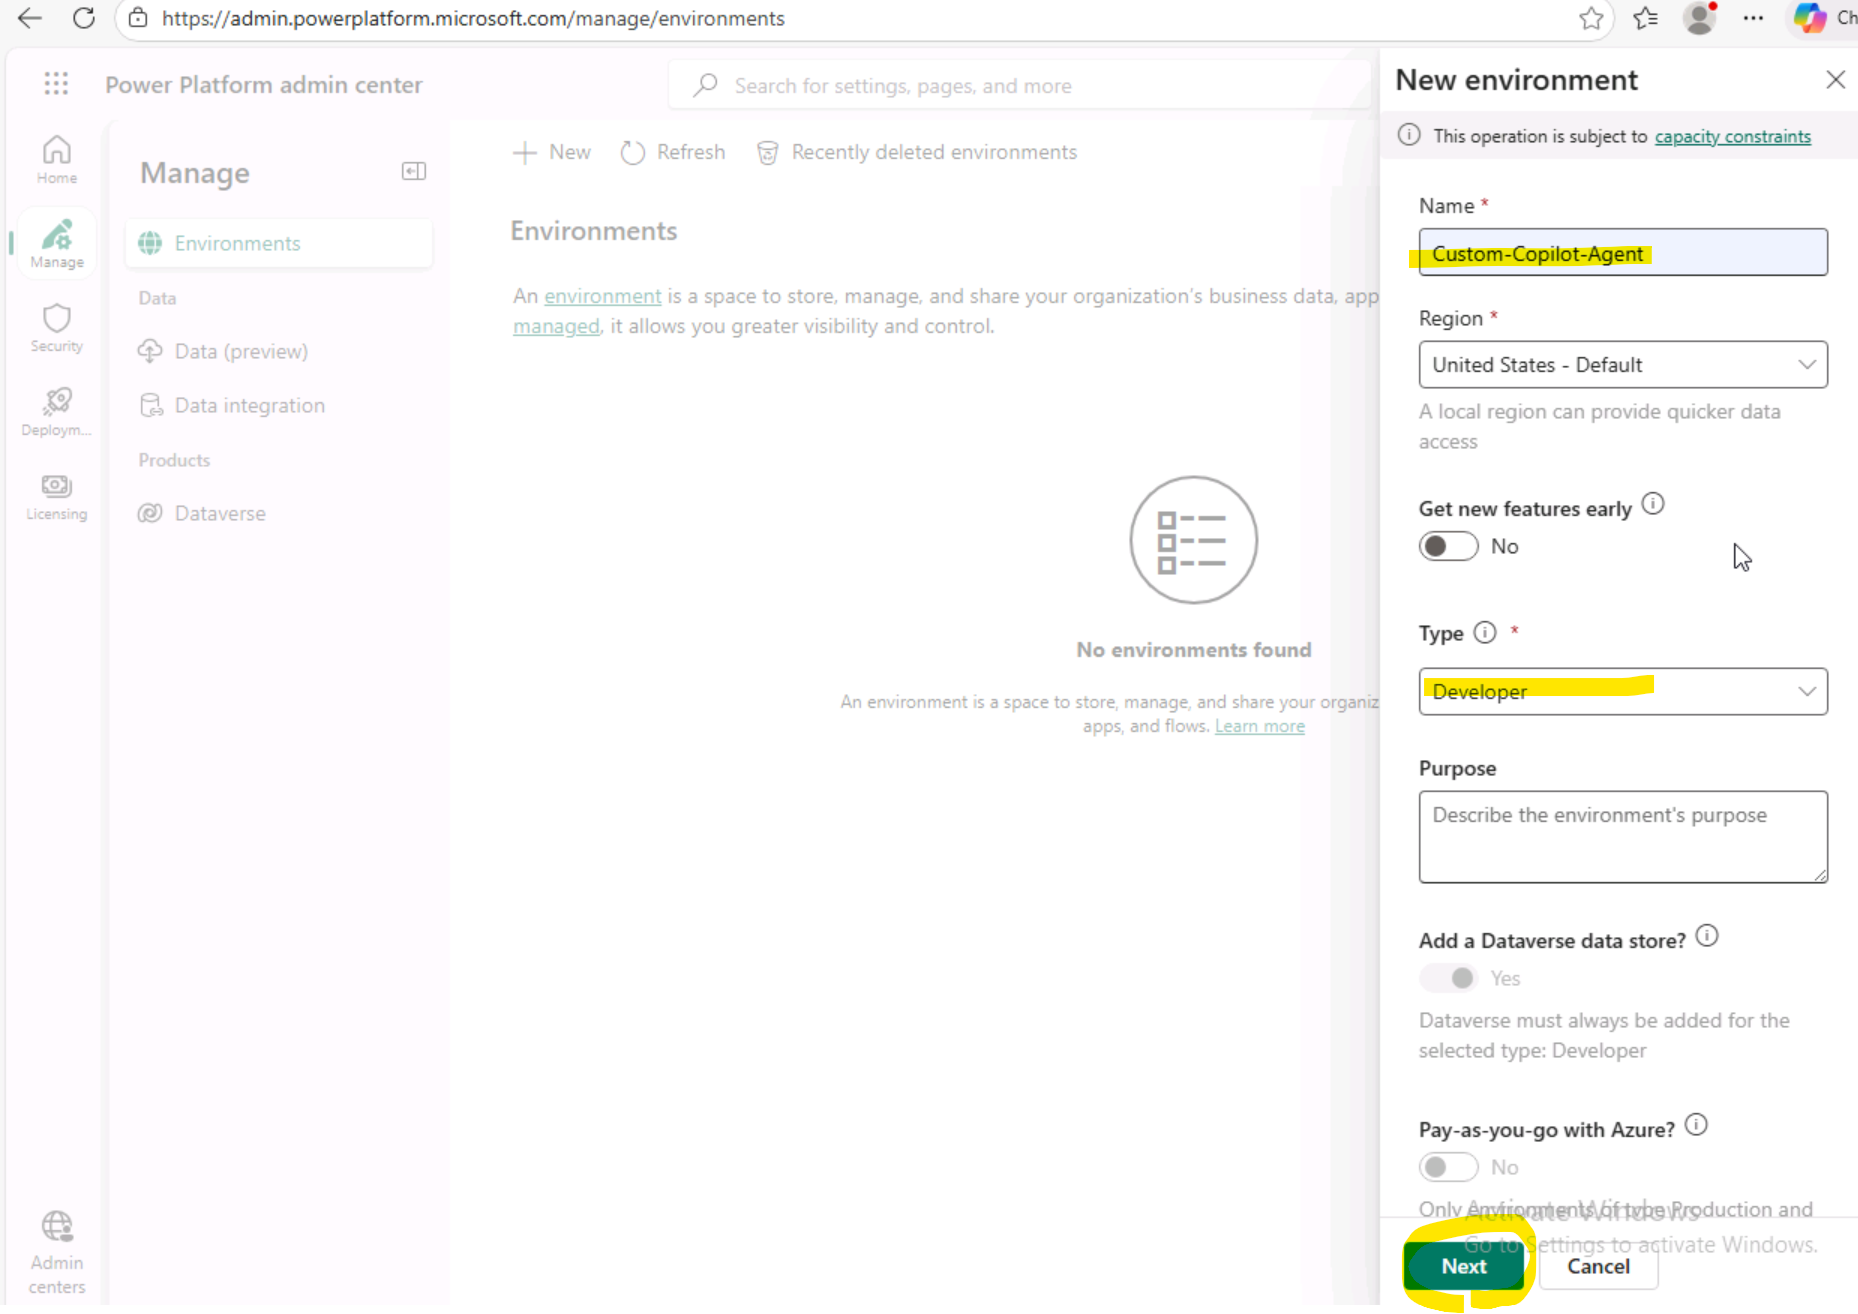Click the Purpose description text box
Viewport: 1858px width, 1314px height.
(1622, 837)
